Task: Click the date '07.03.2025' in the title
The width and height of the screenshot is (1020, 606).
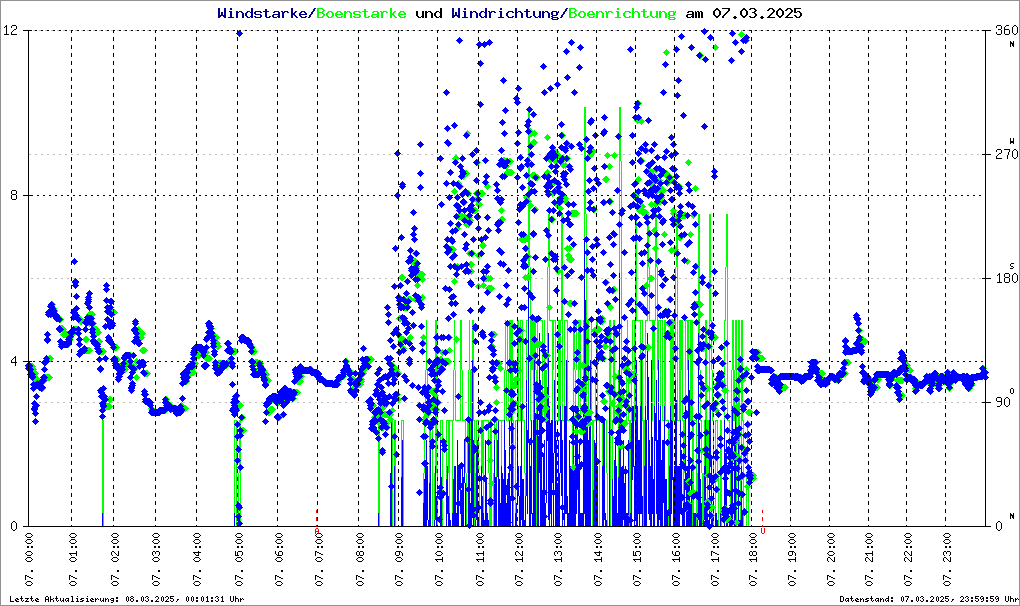Action: coord(757,14)
